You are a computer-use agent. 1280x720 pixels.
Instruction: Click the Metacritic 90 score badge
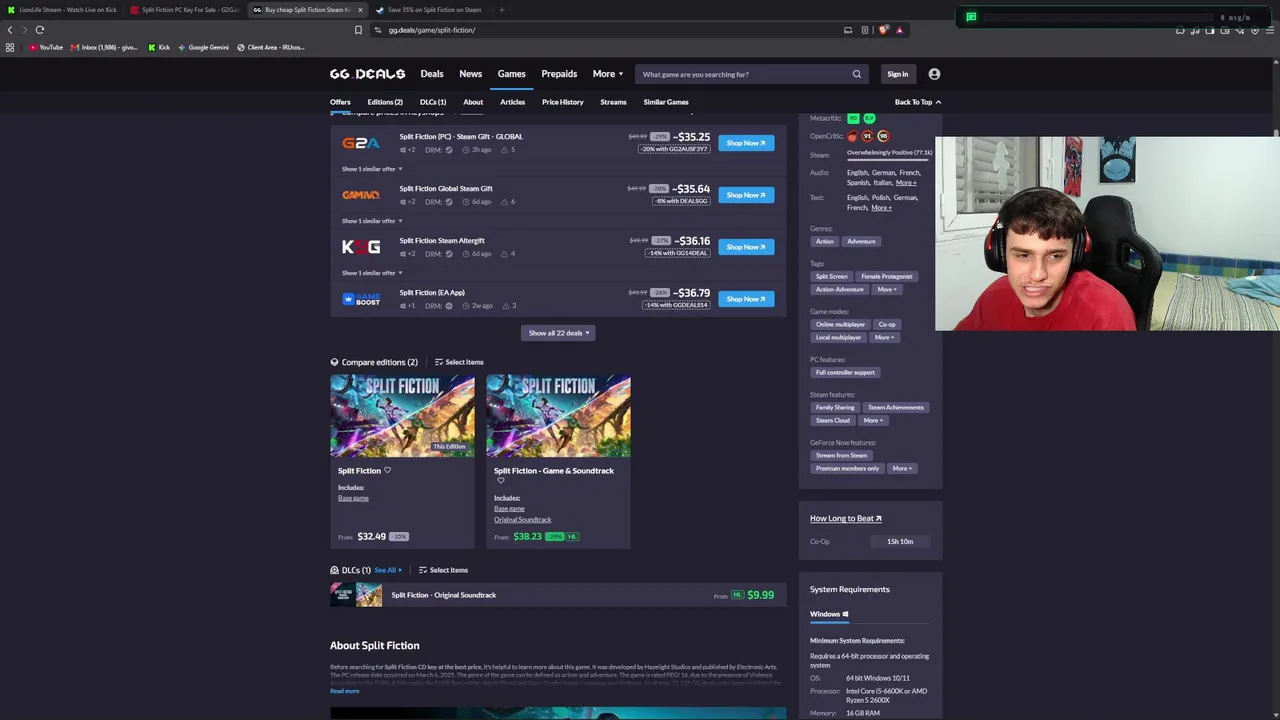(x=853, y=118)
